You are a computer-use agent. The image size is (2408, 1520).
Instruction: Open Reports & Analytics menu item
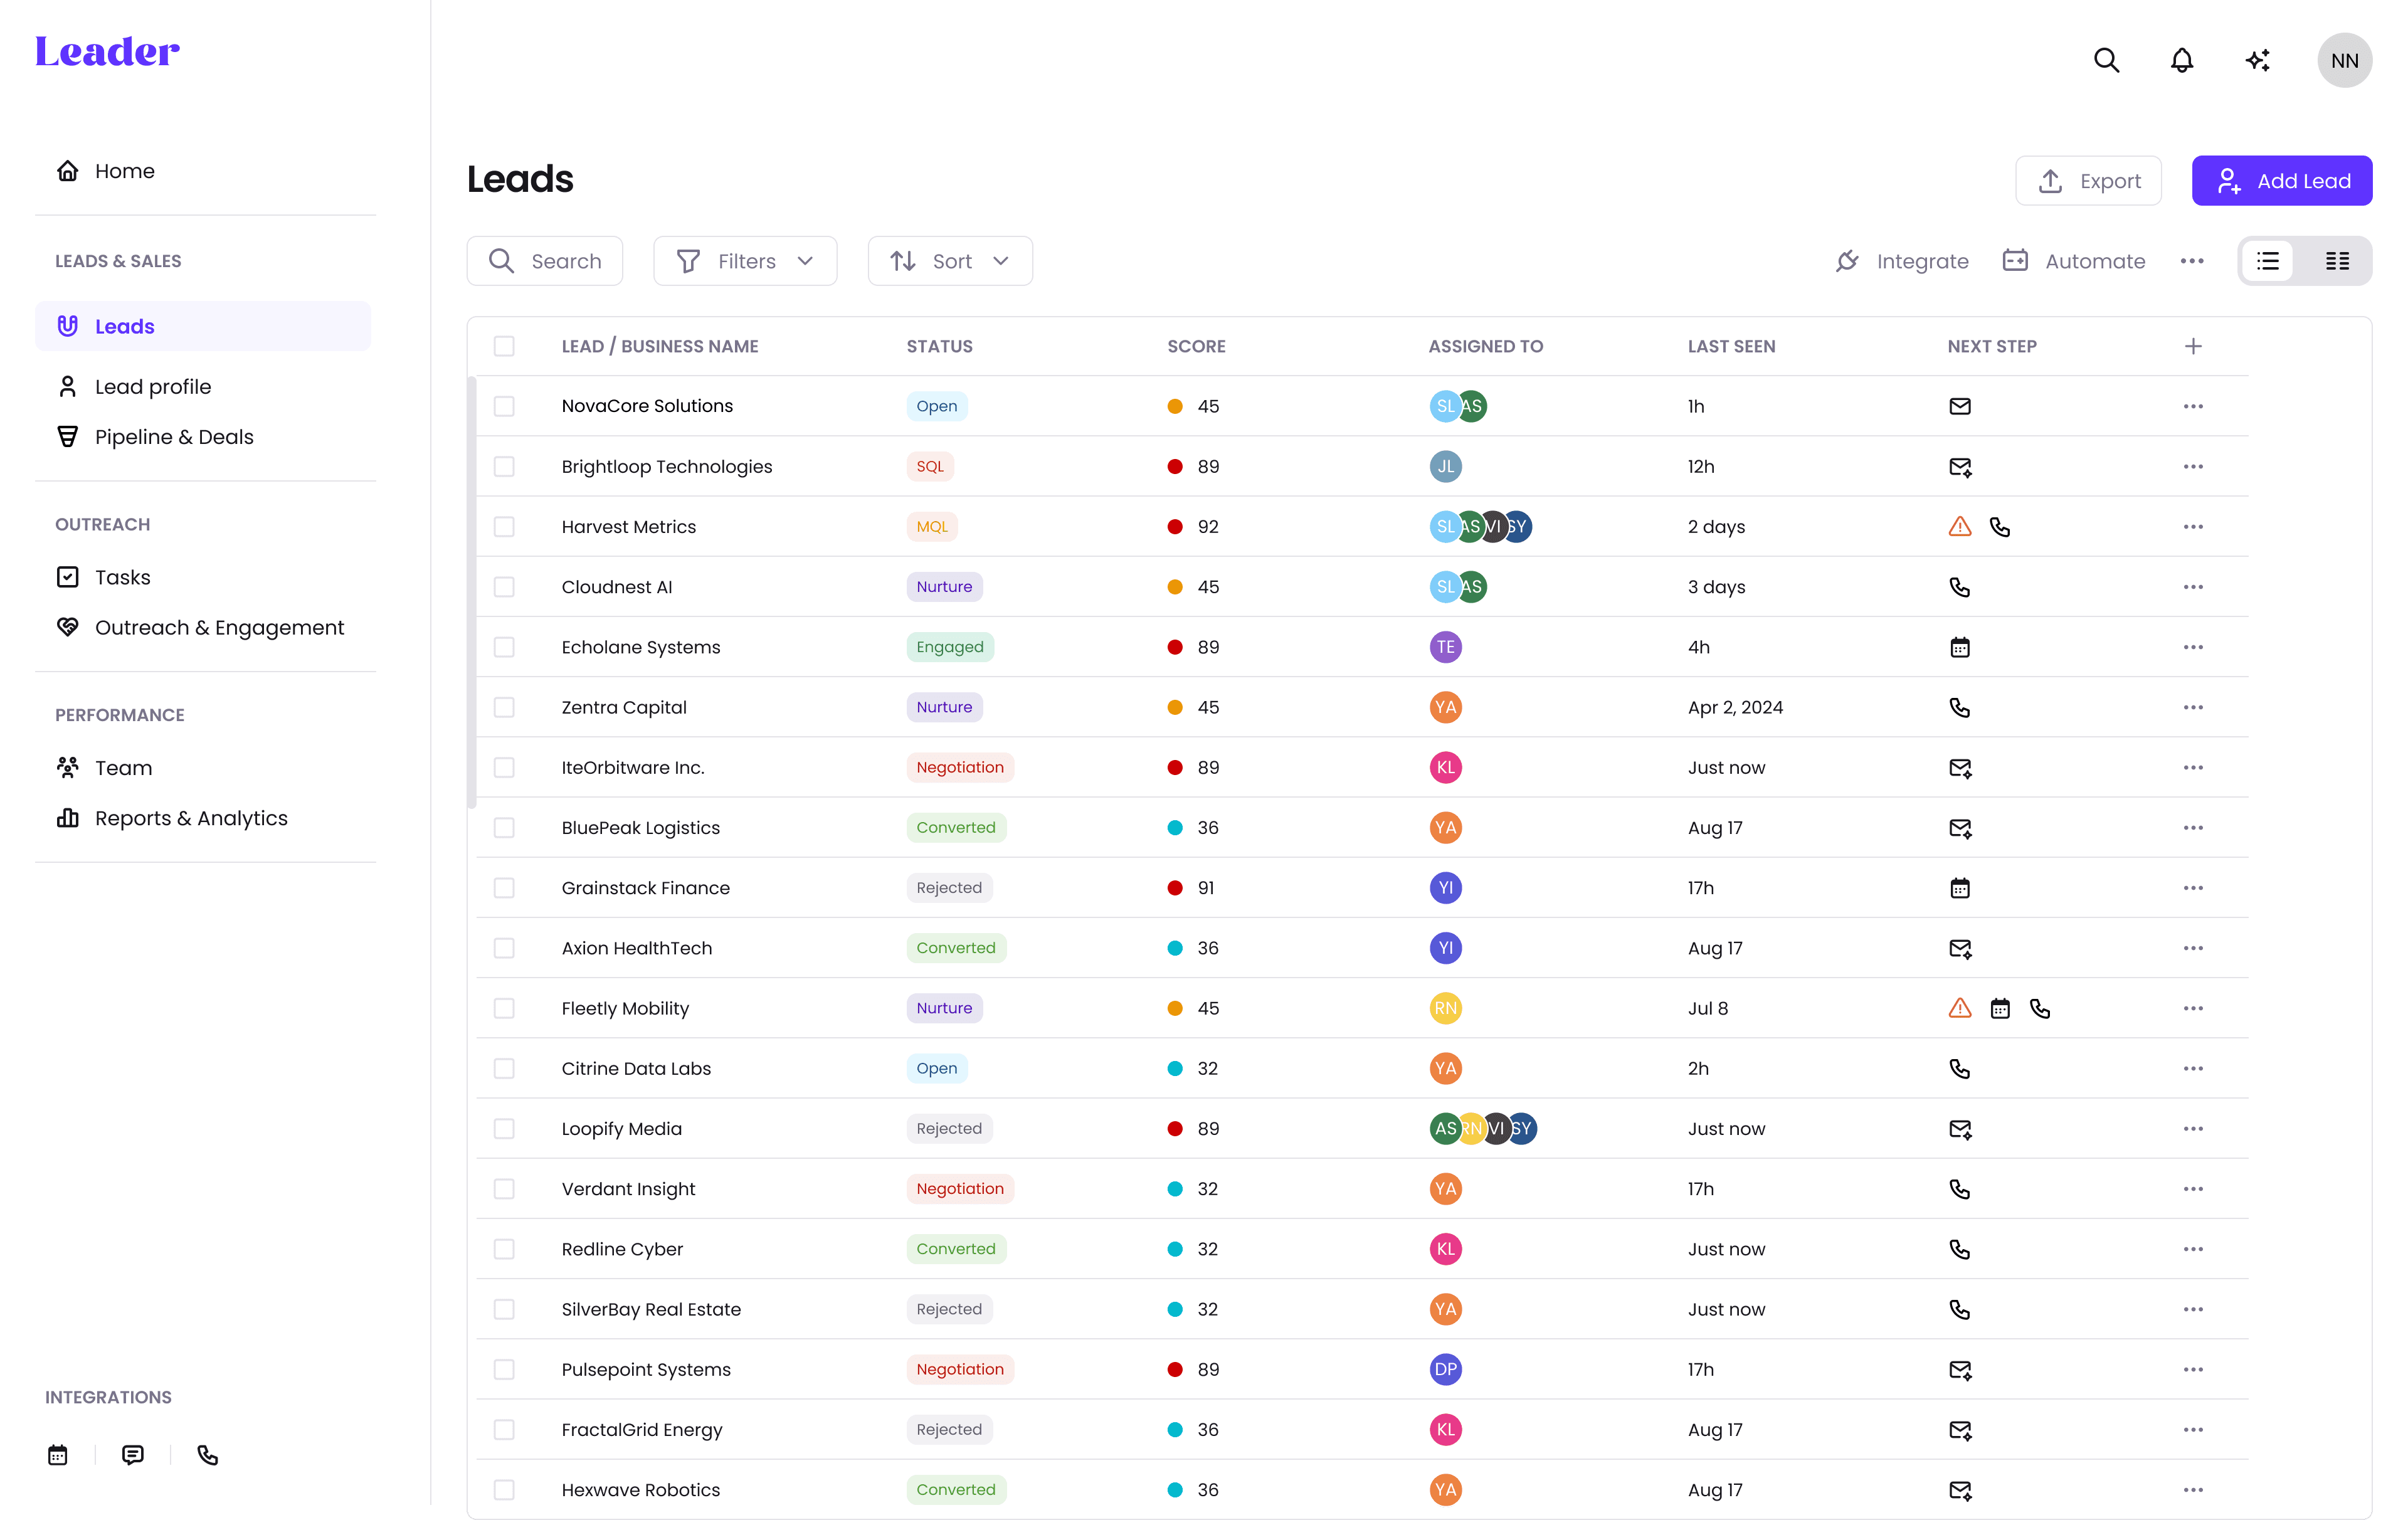click(191, 818)
